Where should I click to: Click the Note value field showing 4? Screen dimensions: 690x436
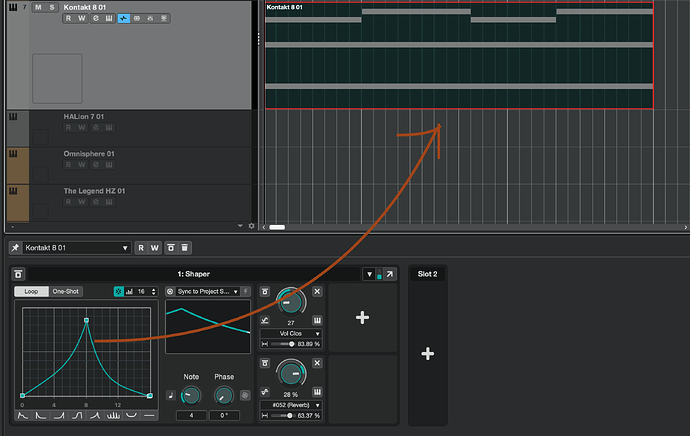point(191,415)
